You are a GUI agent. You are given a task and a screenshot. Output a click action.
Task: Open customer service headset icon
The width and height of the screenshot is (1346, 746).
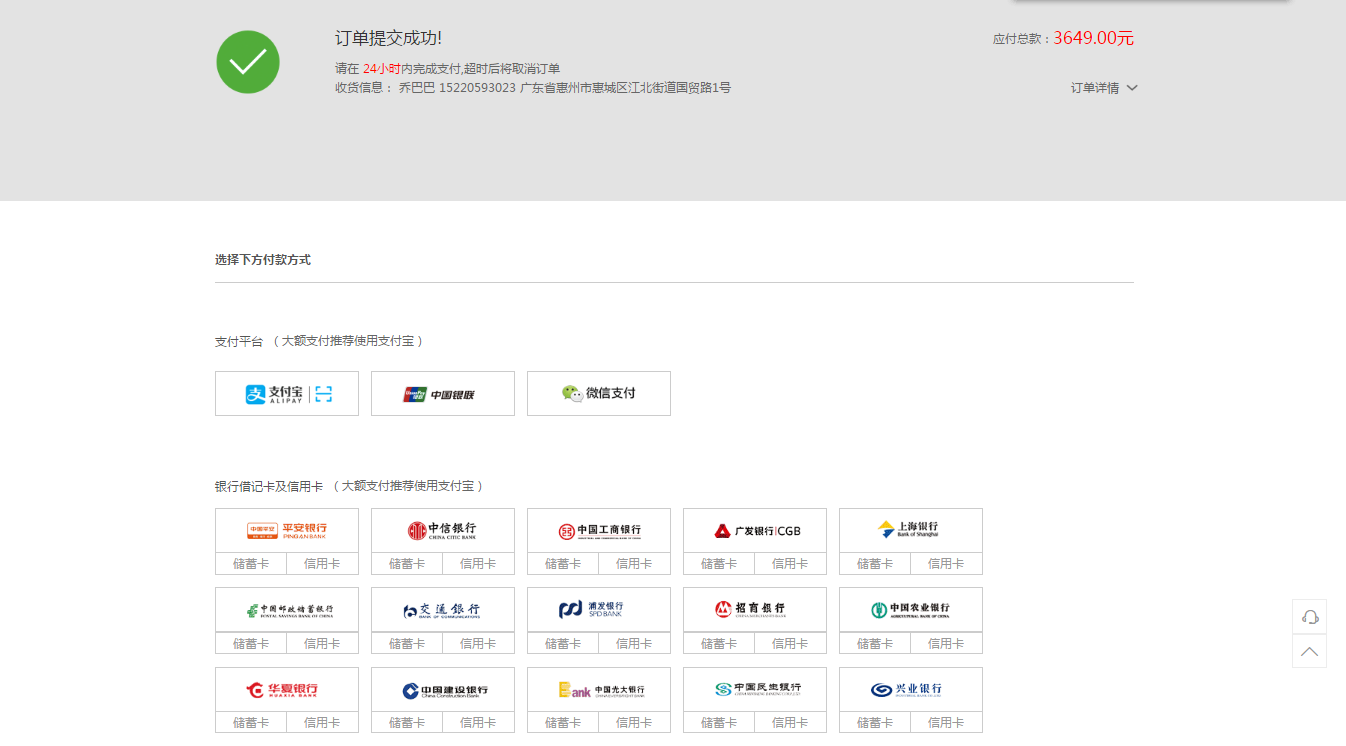[1309, 617]
